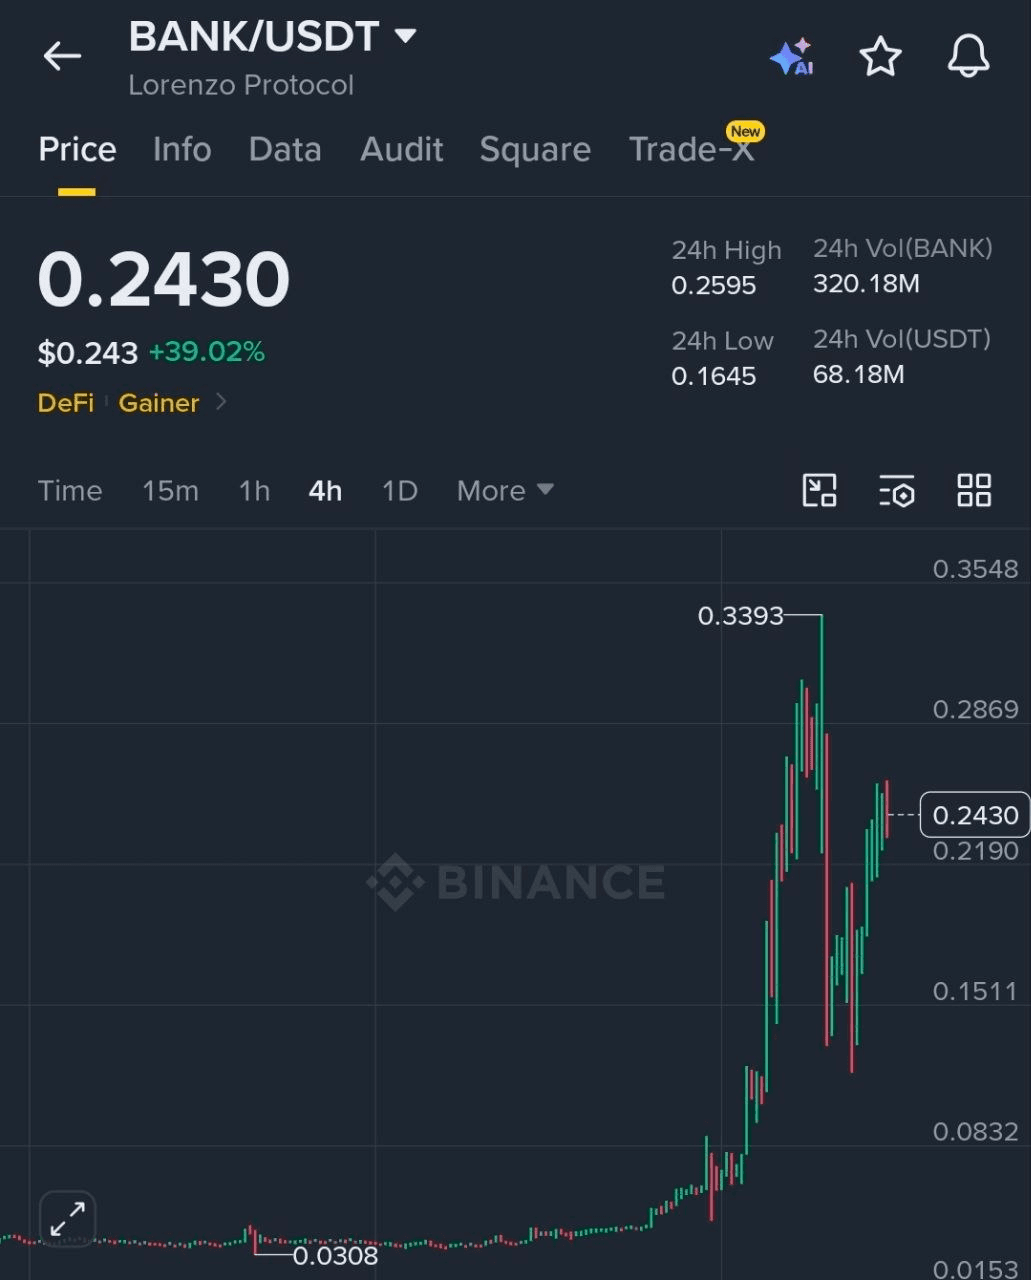Switch to the Info tab

182,149
